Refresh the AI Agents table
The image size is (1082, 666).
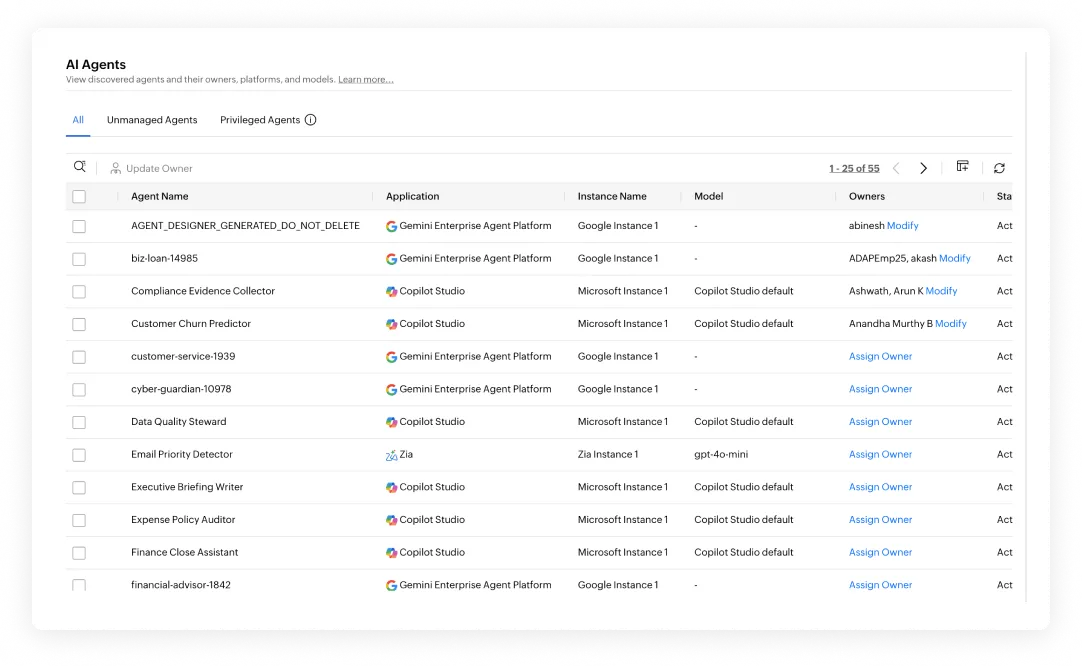(999, 168)
